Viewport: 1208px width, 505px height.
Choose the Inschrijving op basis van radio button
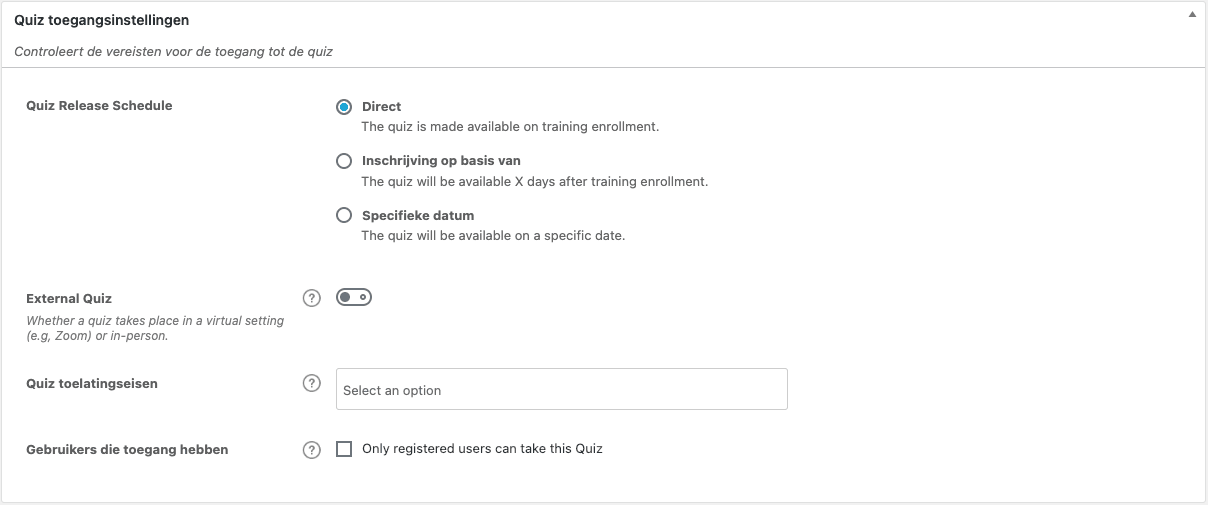pyautogui.click(x=344, y=161)
